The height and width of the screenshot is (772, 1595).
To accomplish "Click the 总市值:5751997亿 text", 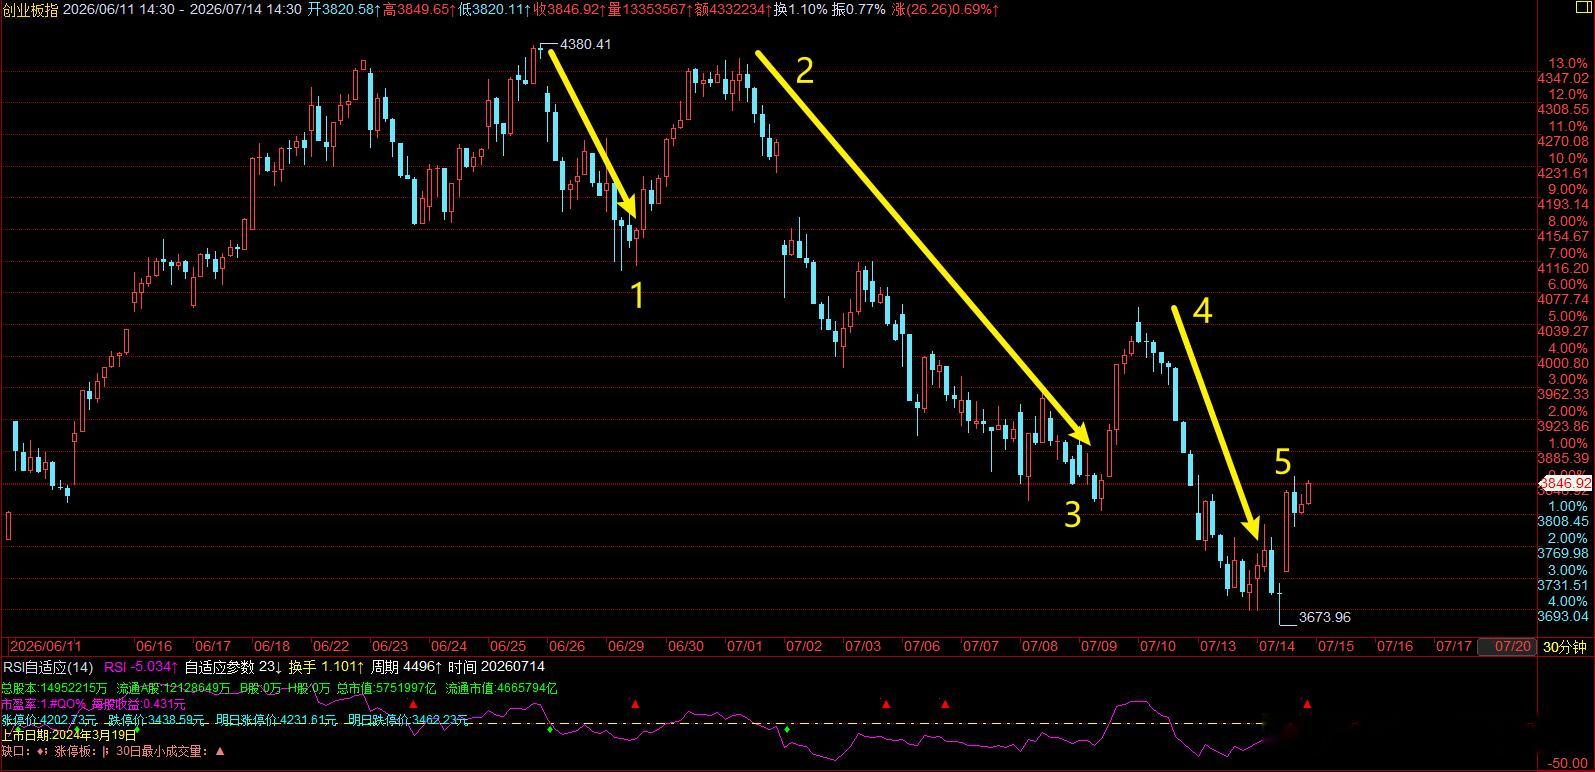I will [x=386, y=688].
